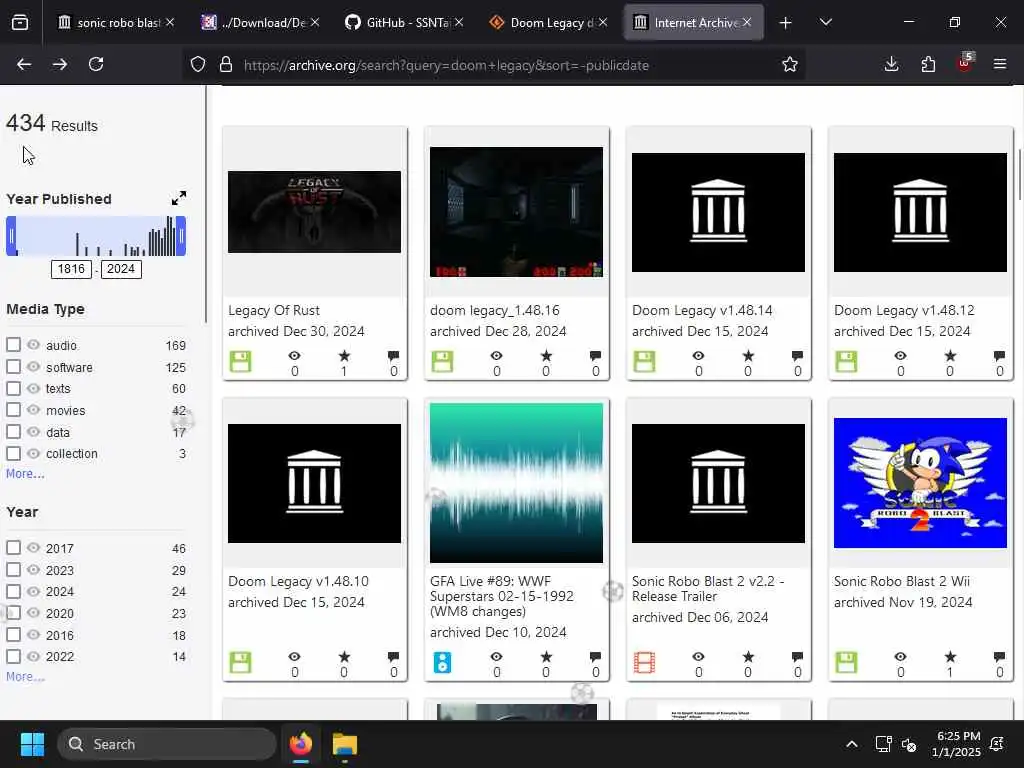The width and height of the screenshot is (1024, 768).
Task: Grab the right year range slider handle
Action: coord(181,236)
